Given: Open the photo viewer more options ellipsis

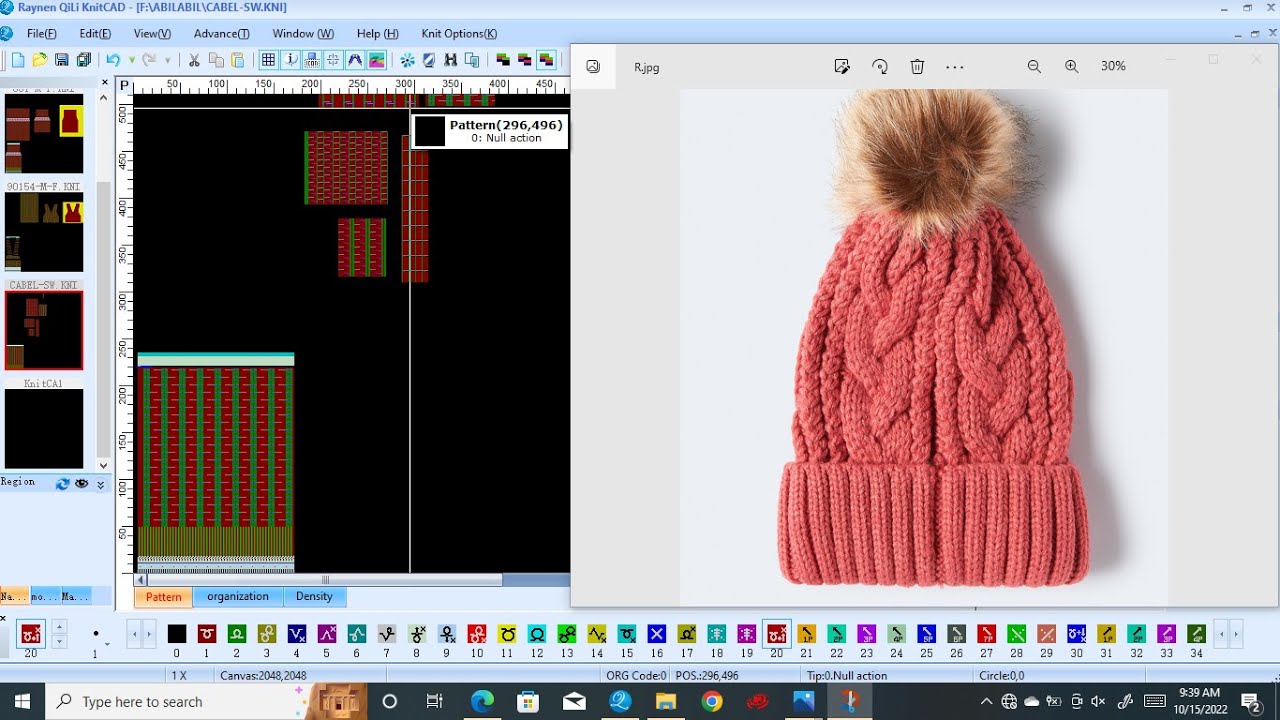Looking at the screenshot, I should 955,67.
